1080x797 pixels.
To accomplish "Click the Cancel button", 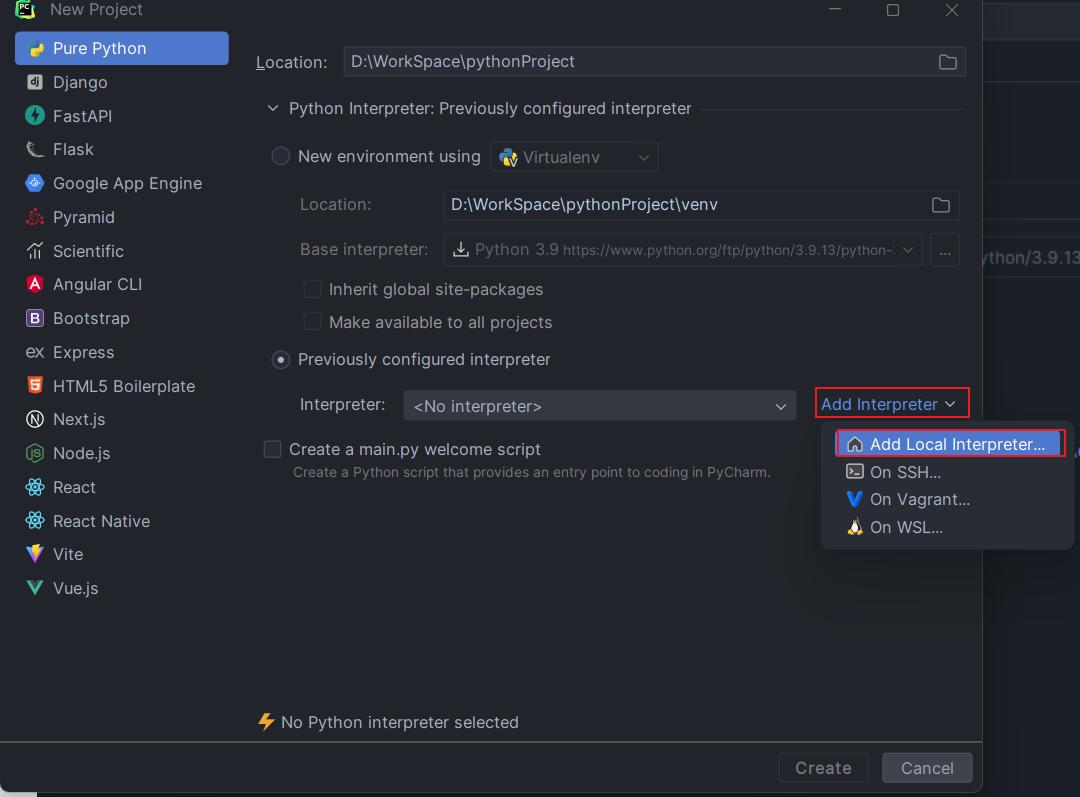I will coord(927,767).
